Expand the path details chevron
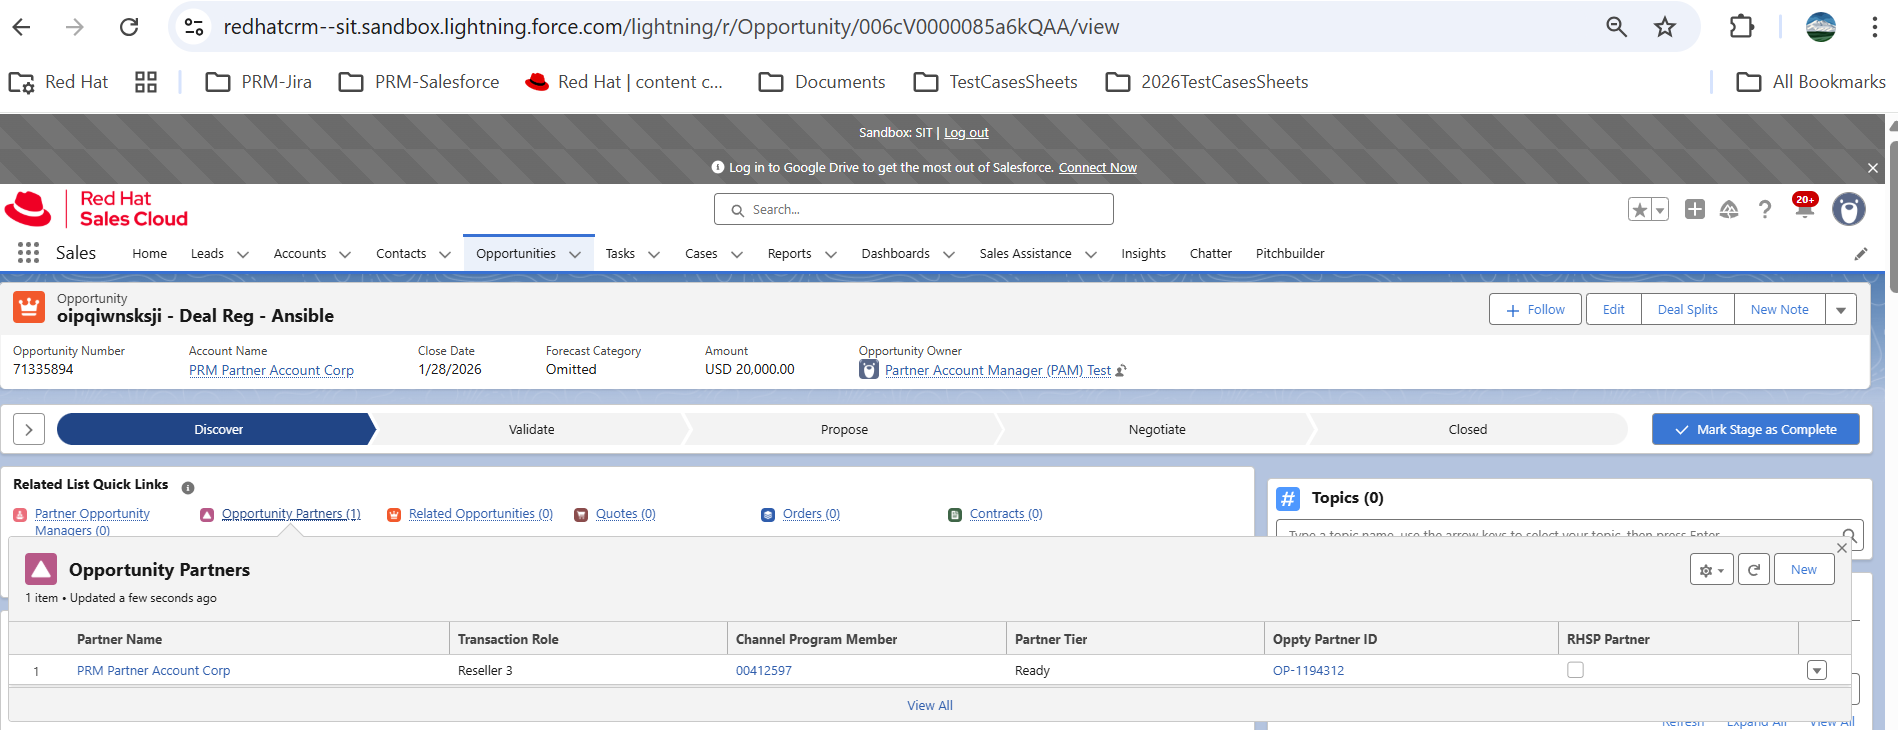Viewport: 1898px width, 730px height. point(29,429)
